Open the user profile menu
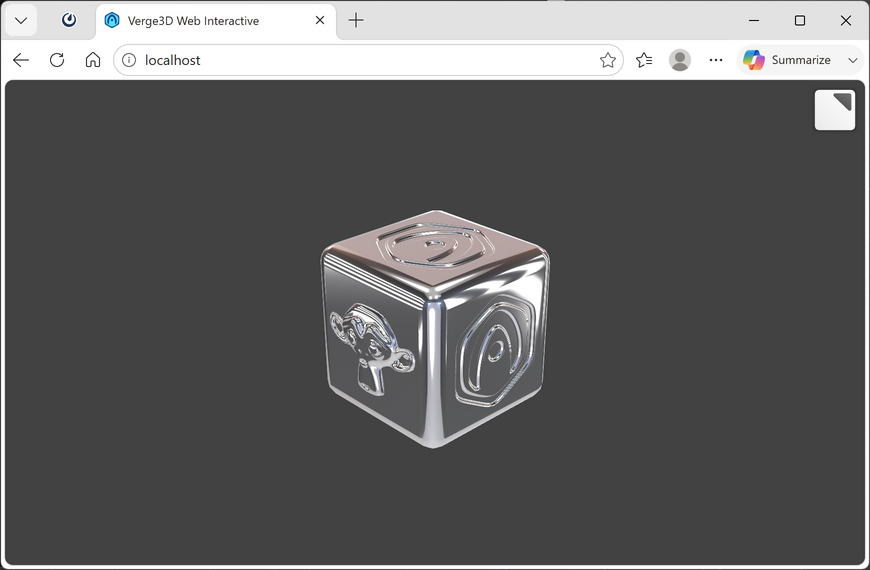Viewport: 870px width, 570px height. click(x=680, y=60)
